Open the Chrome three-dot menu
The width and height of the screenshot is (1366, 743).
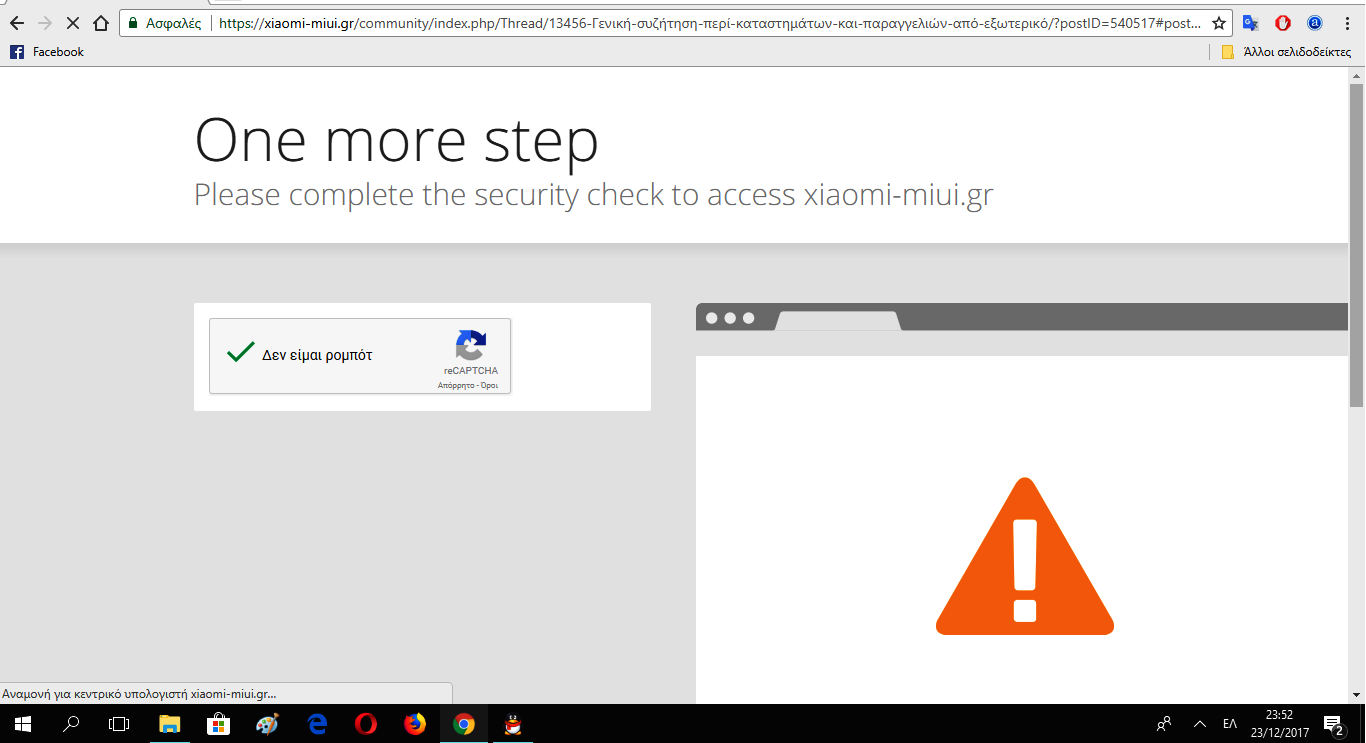(x=1348, y=23)
